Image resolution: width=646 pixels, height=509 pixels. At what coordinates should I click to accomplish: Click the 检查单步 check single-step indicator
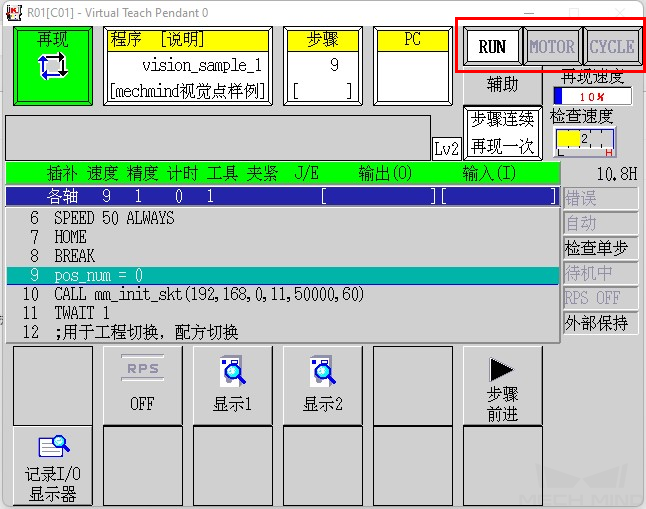(600, 248)
